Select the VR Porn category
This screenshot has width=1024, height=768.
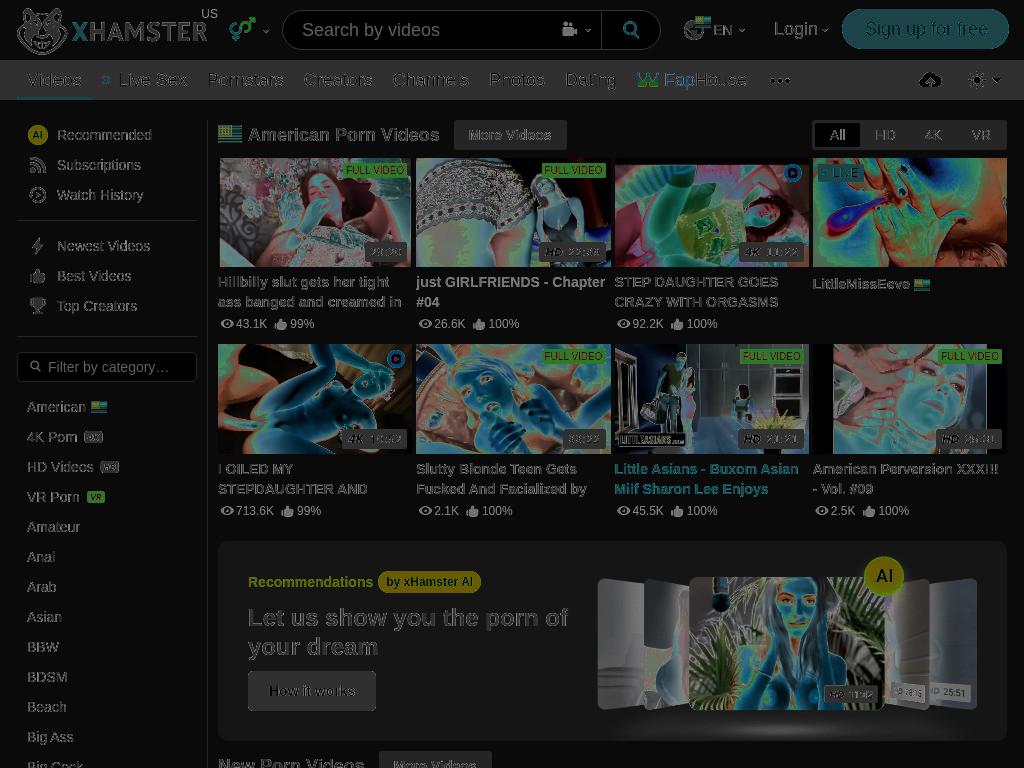(x=65, y=498)
